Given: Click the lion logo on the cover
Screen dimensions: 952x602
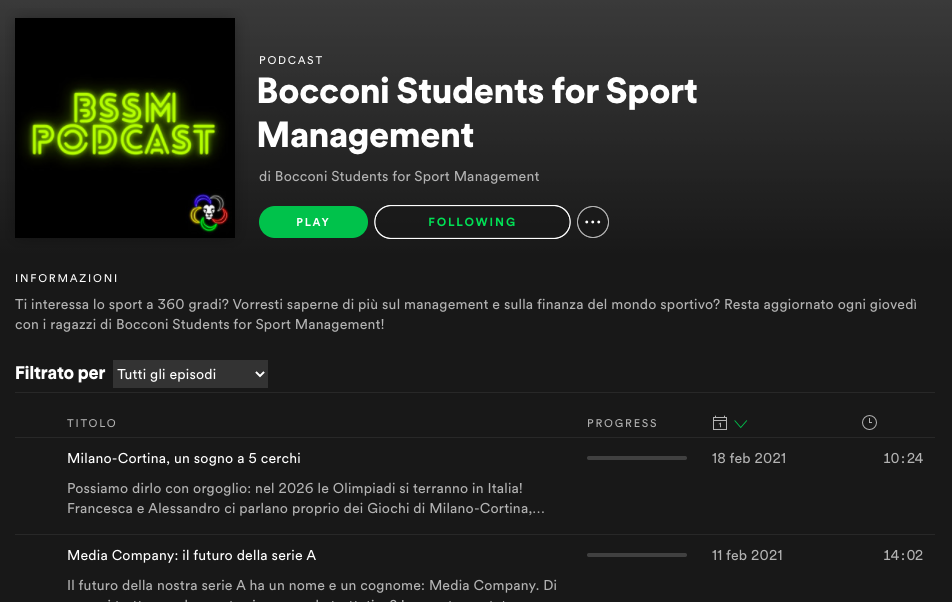Looking at the screenshot, I should 209,211.
